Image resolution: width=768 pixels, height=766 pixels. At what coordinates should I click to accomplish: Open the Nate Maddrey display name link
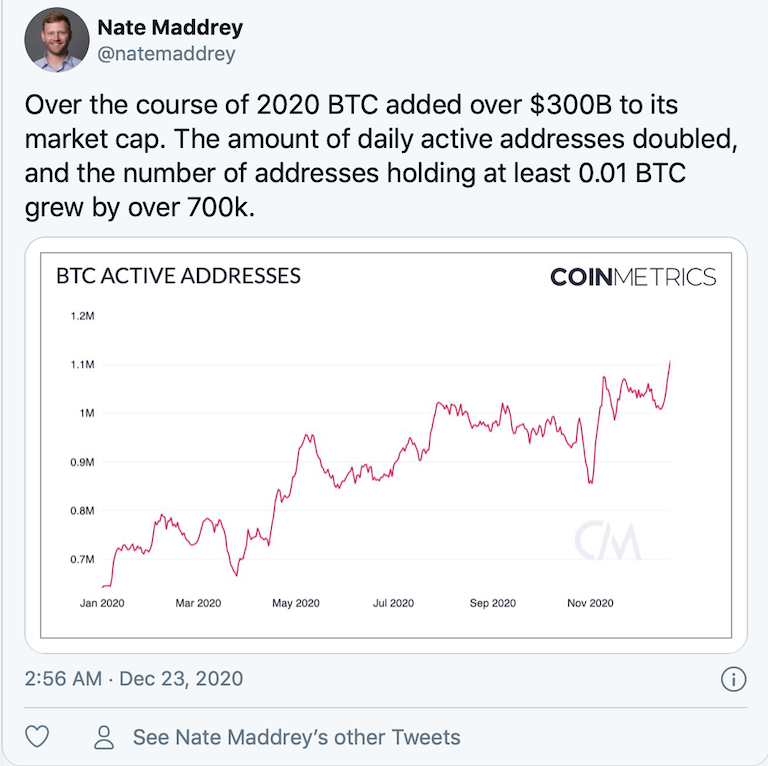(x=170, y=27)
